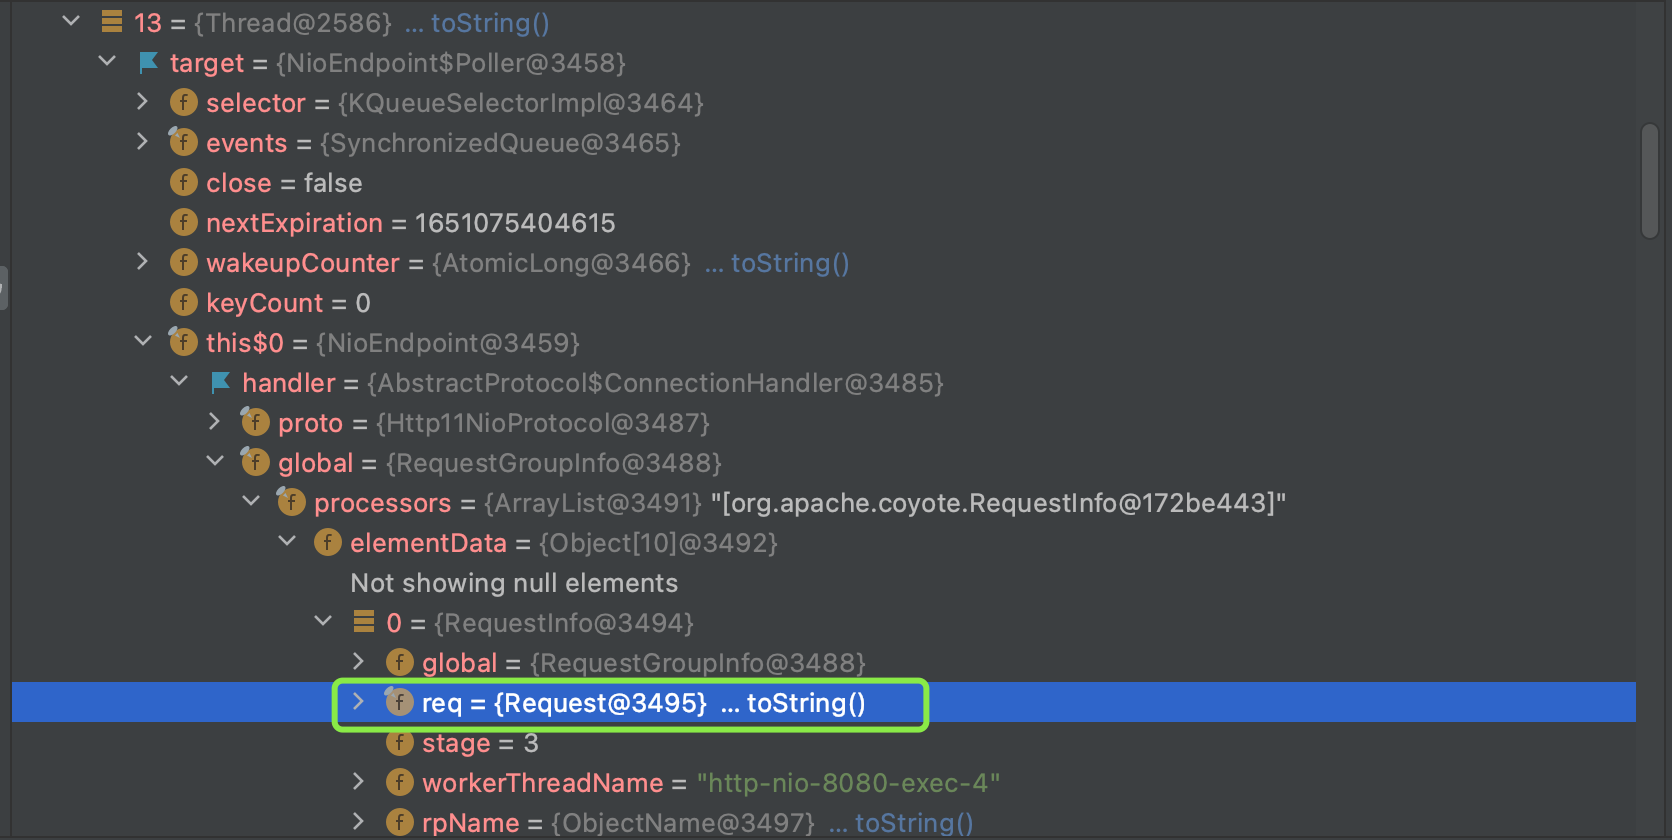1672x840 pixels.
Task: Click the field icon beside workerThreadName
Action: (x=400, y=782)
